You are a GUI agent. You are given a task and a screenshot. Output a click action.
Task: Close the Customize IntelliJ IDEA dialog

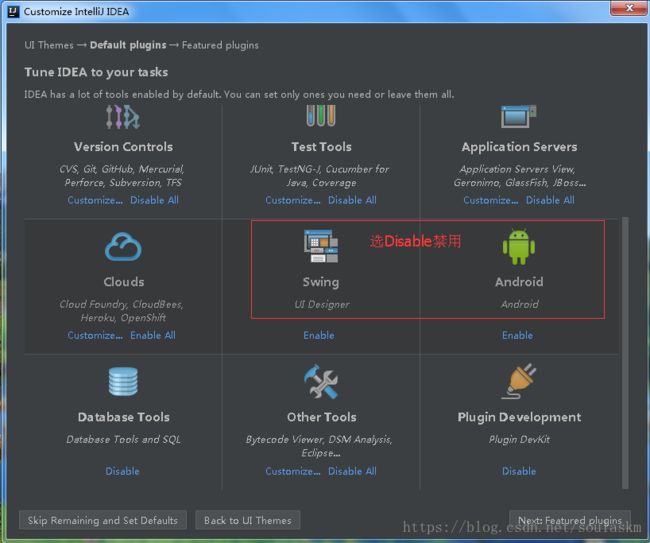coord(629,8)
